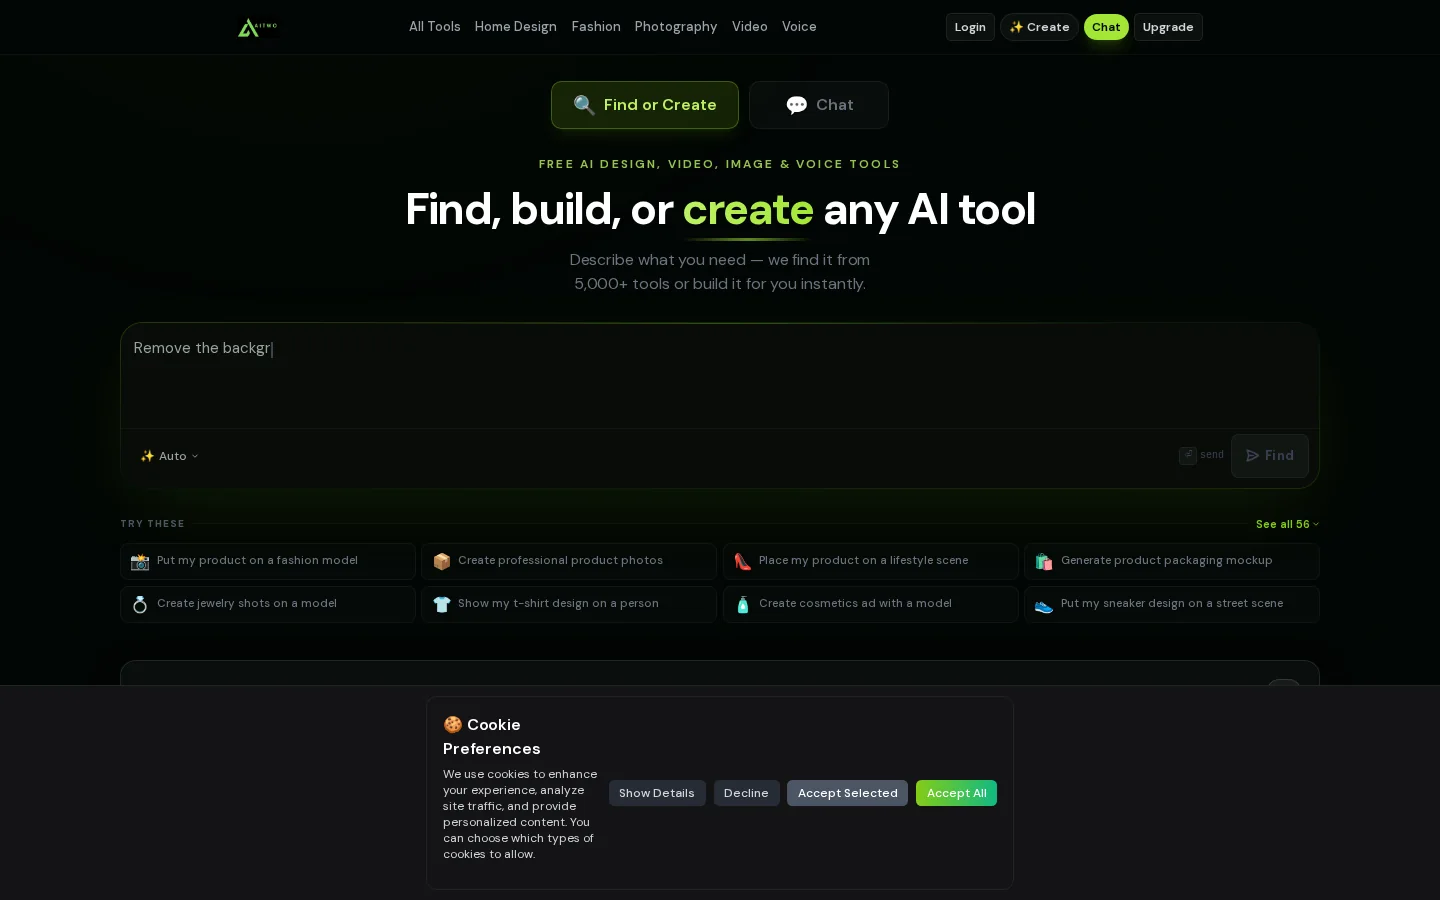
Task: Click the Find submit button
Action: point(1270,456)
